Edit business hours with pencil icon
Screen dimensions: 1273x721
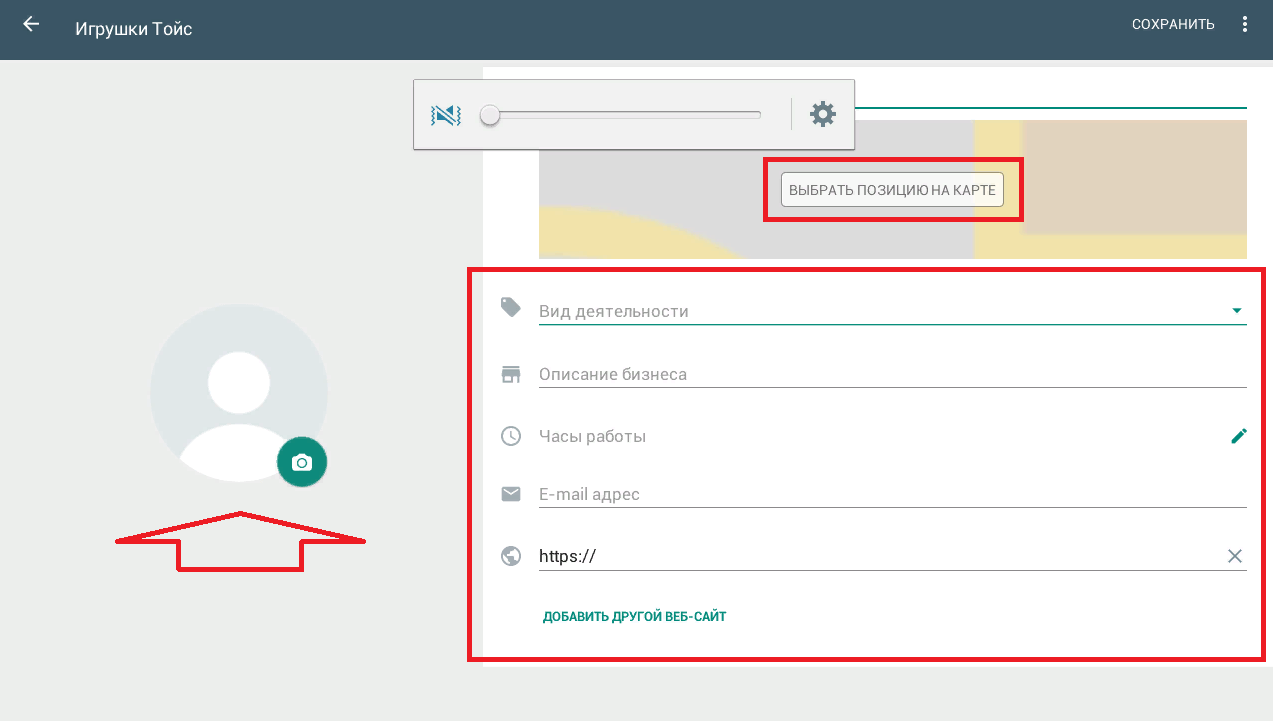tap(1238, 436)
